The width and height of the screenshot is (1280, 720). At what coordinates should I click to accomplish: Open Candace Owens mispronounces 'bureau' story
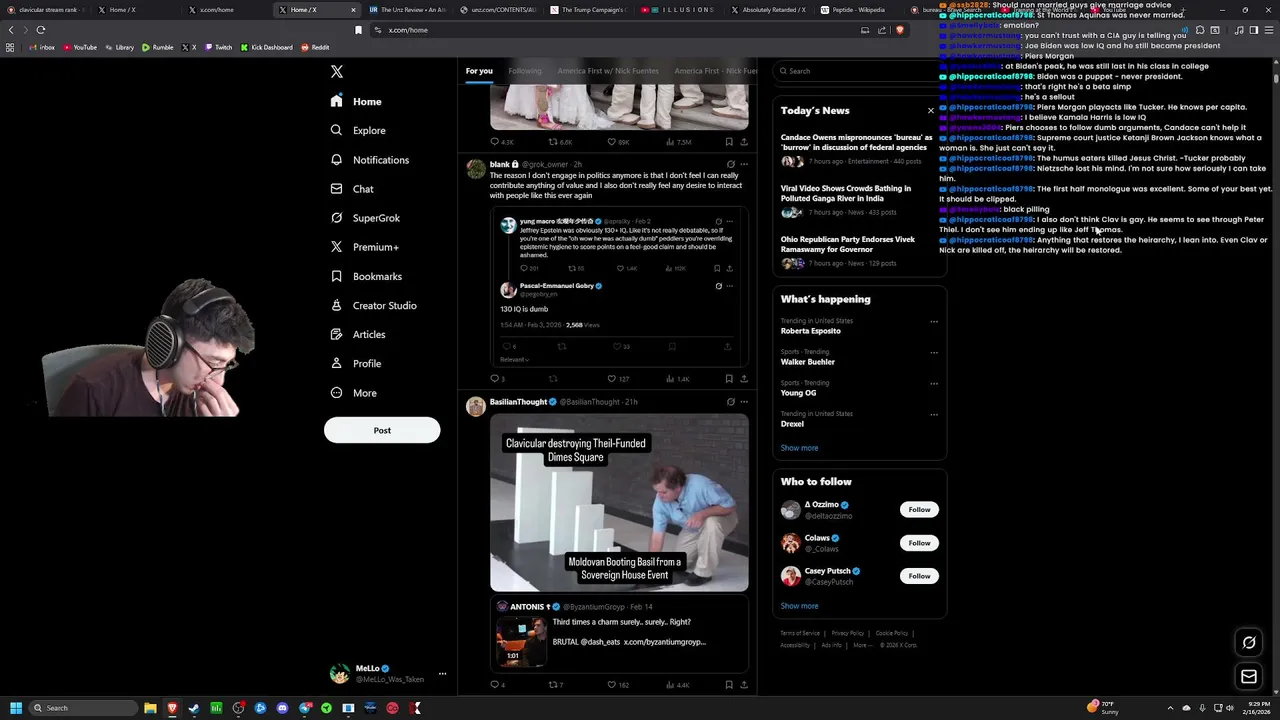click(x=858, y=151)
